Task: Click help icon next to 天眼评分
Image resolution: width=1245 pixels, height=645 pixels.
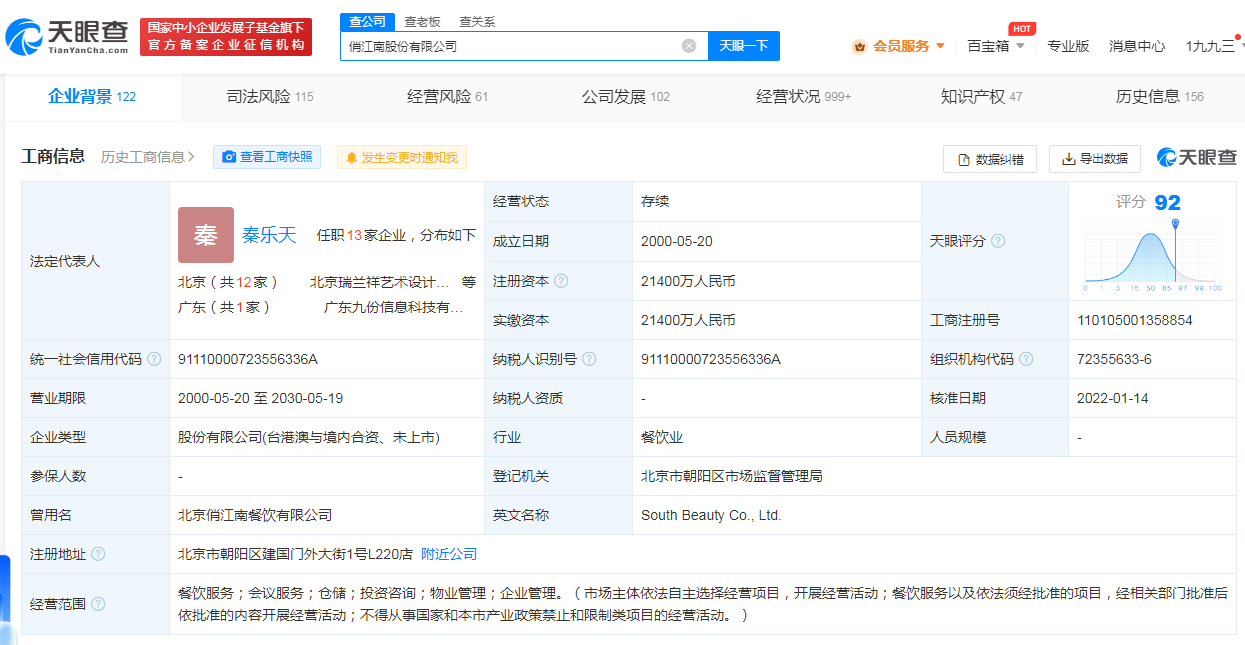Action: click(998, 241)
